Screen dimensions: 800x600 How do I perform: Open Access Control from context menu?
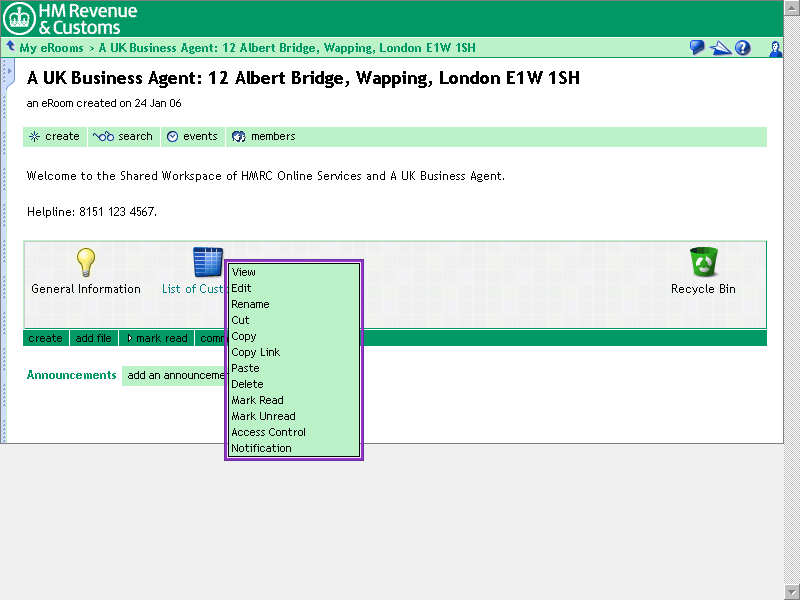pos(268,432)
